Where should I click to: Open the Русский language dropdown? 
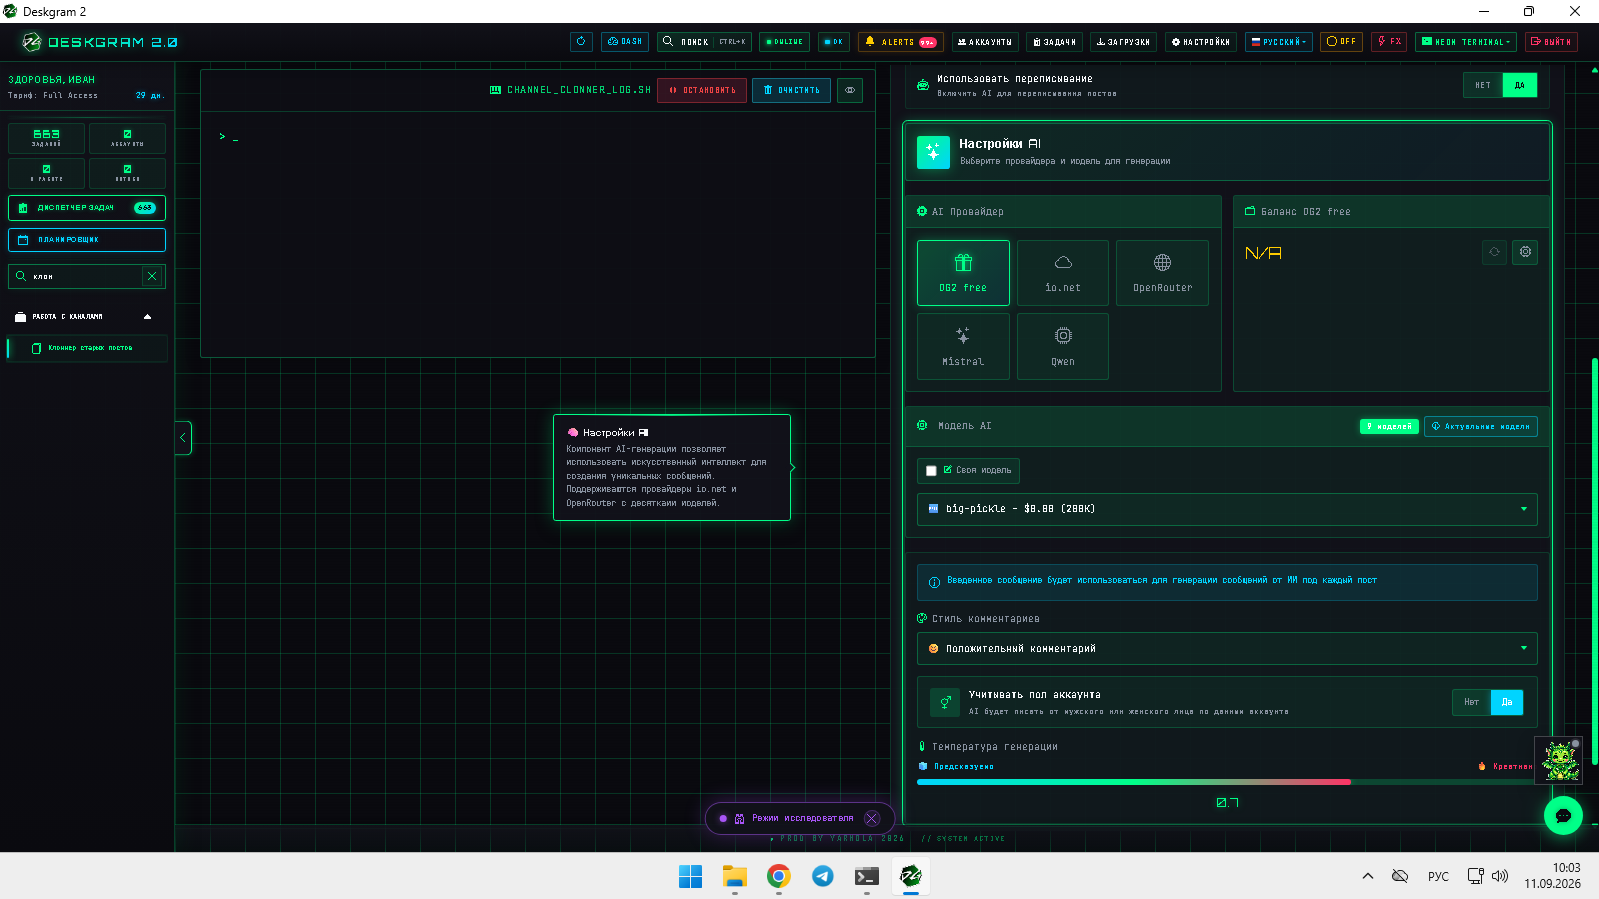(x=1279, y=42)
